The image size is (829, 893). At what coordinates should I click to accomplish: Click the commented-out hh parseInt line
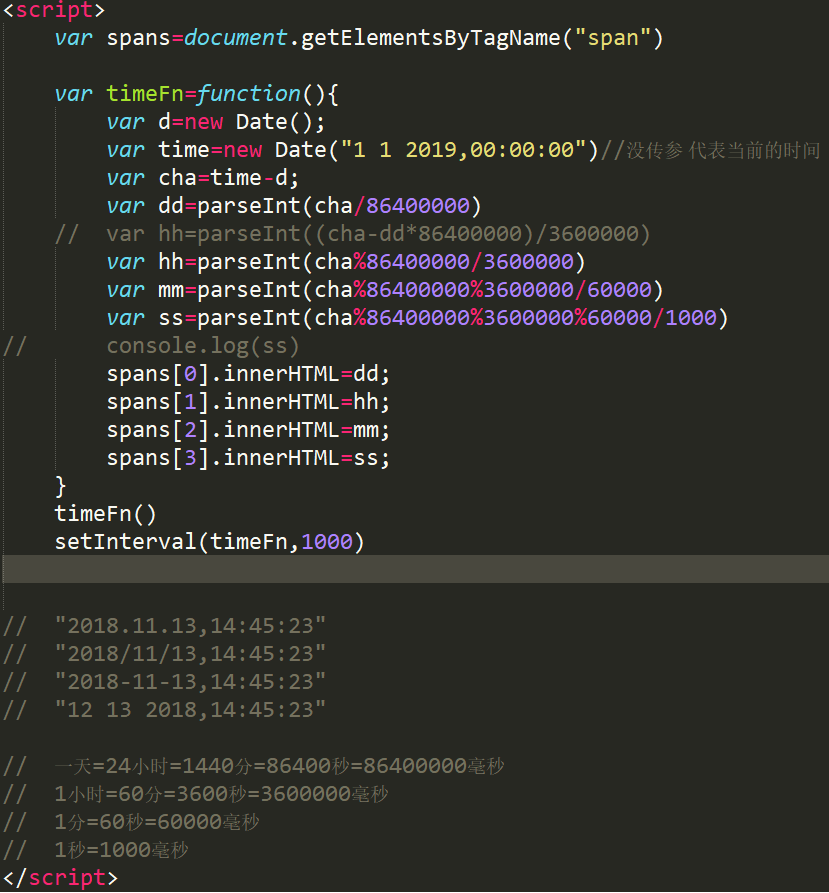(x=352, y=234)
